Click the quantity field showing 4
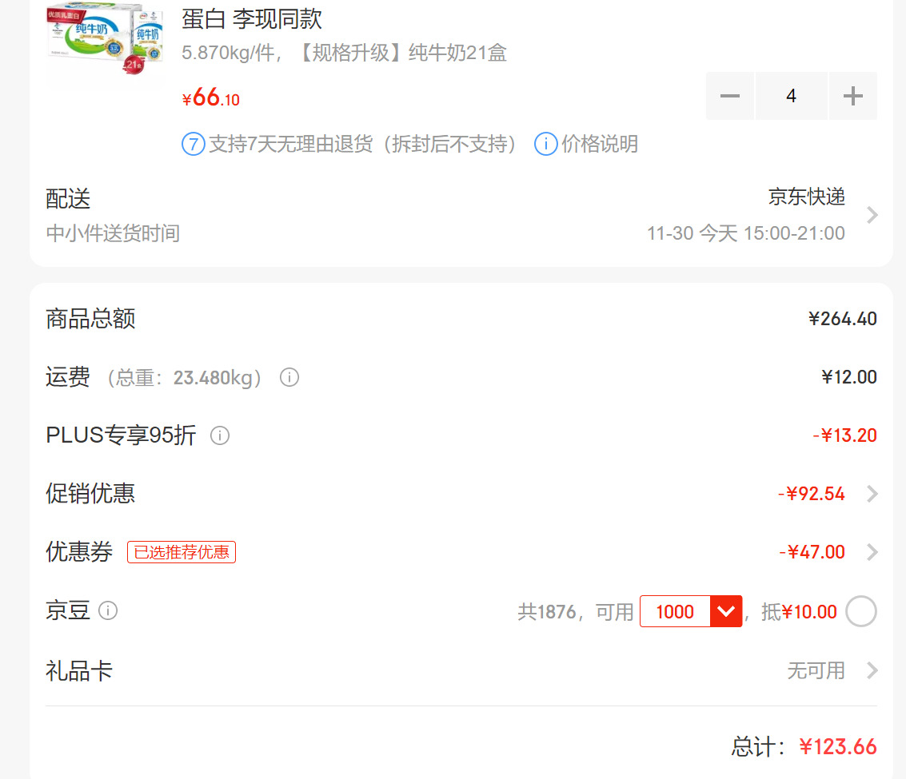 791,96
